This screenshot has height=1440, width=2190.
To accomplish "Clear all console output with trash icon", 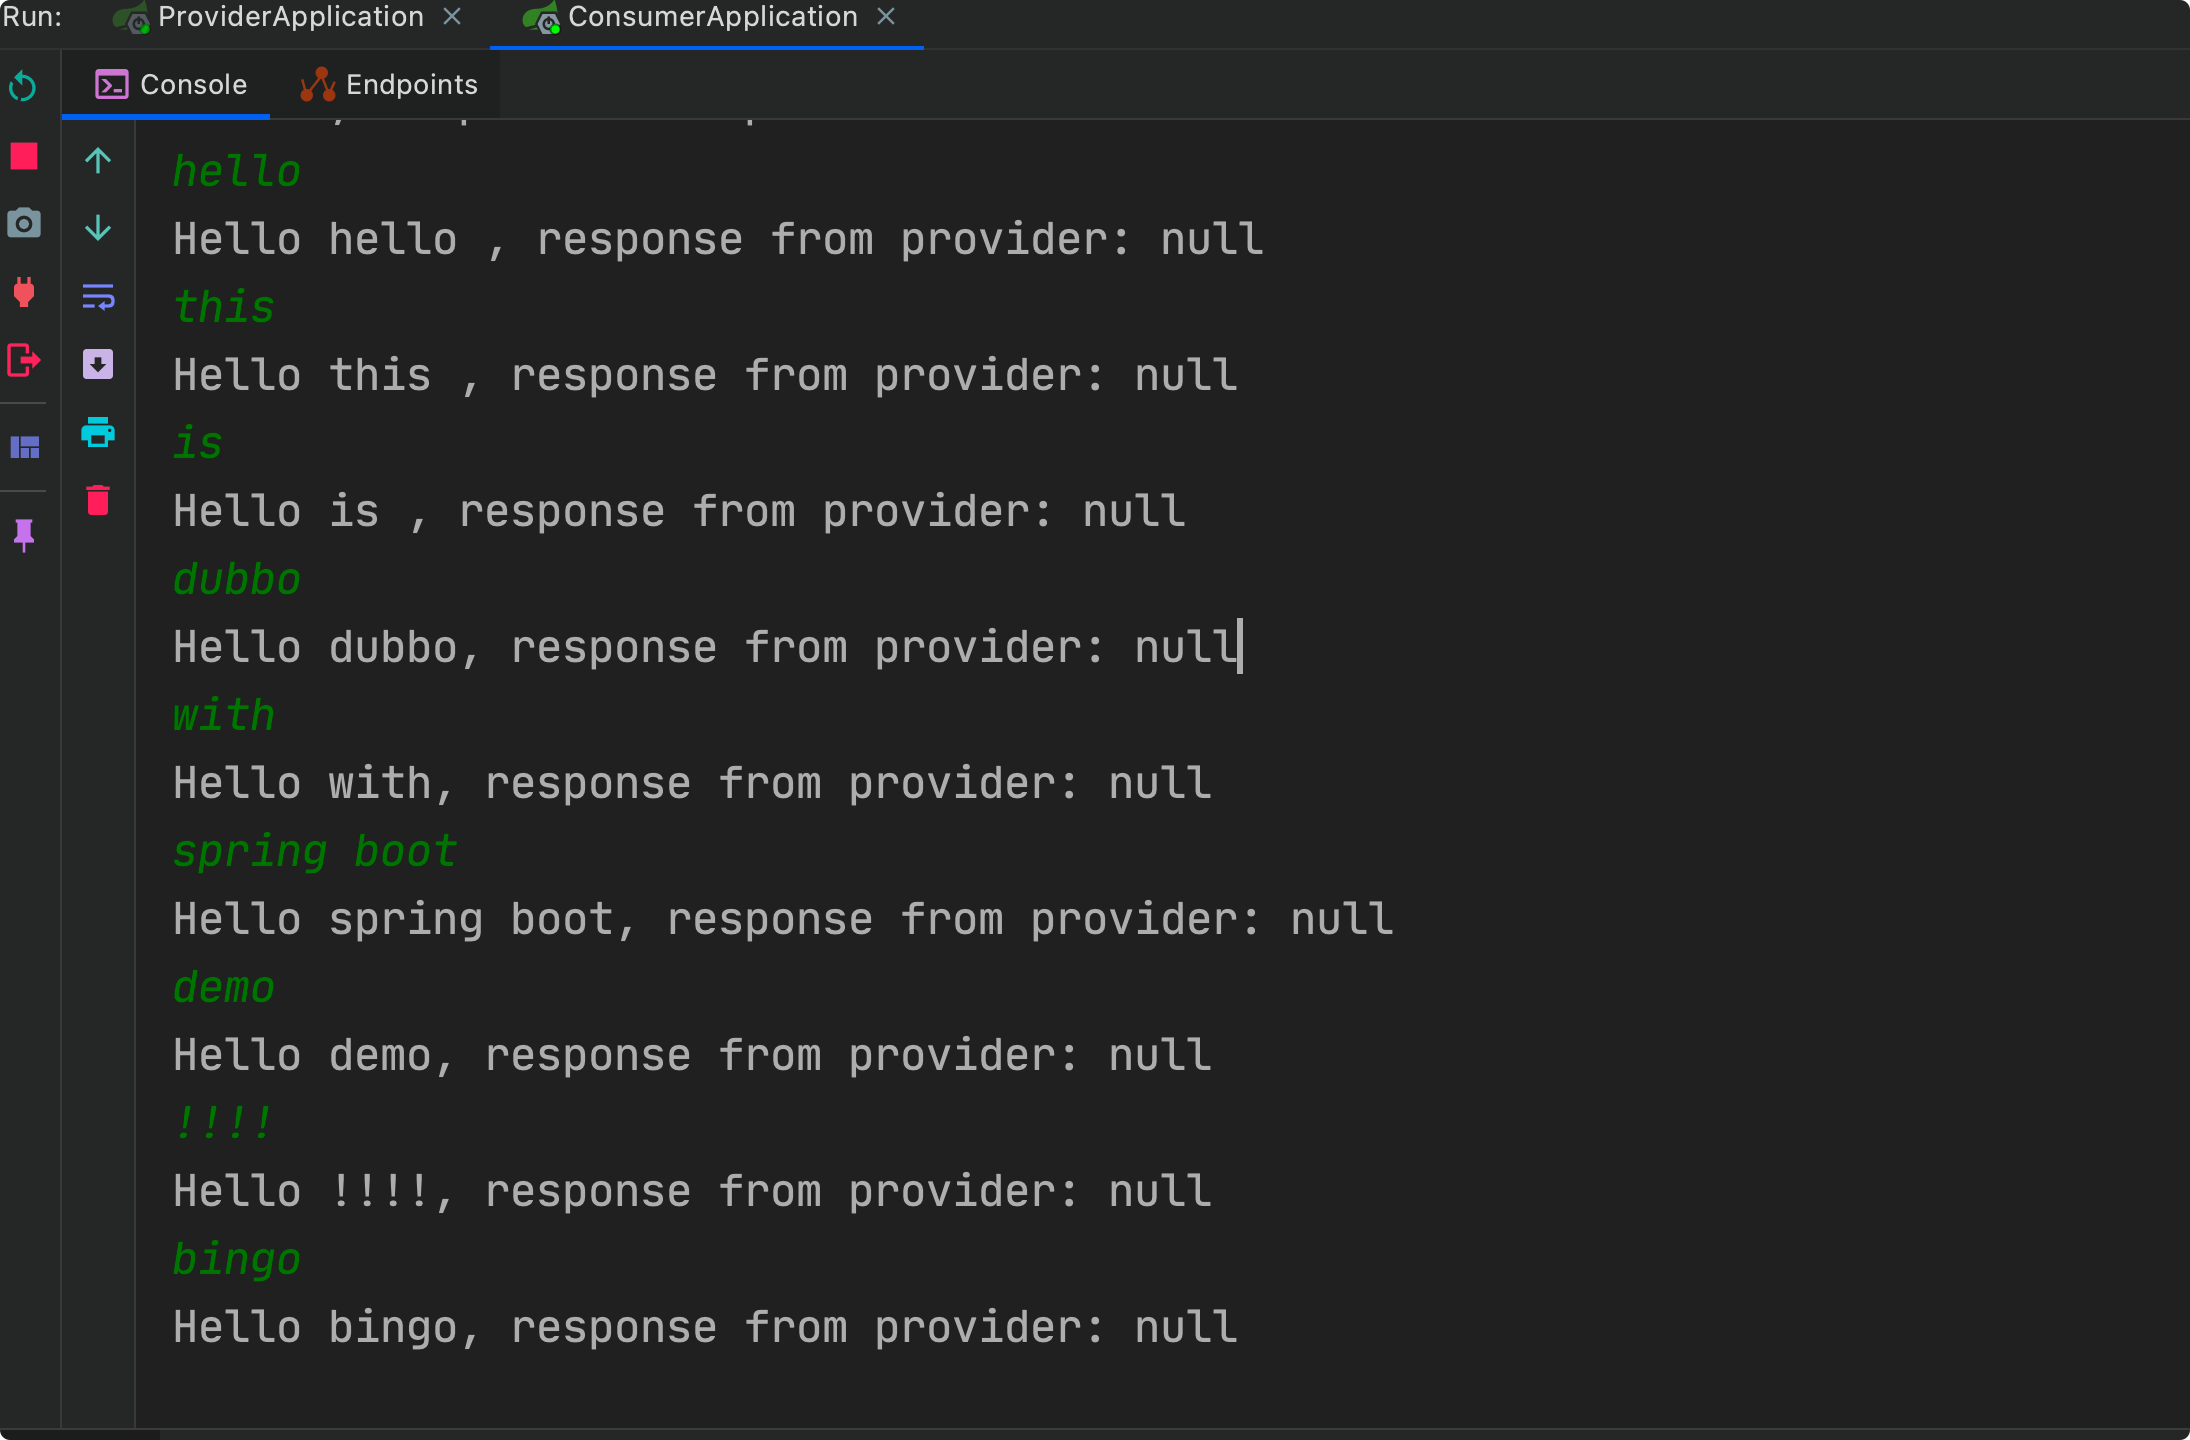I will (x=98, y=500).
